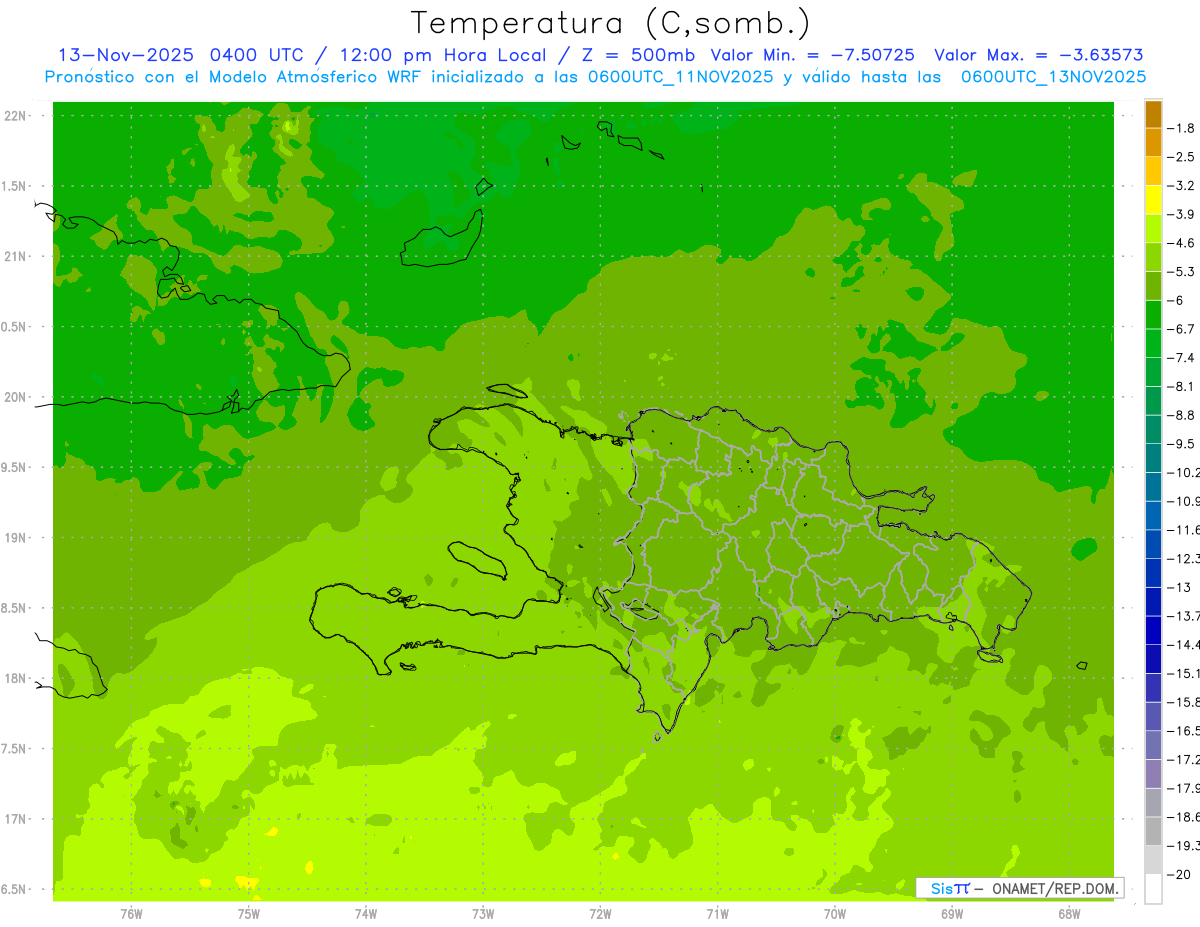Click the -13 colorbar value label
Image resolution: width=1200 pixels, height=927 pixels.
coord(1178,587)
